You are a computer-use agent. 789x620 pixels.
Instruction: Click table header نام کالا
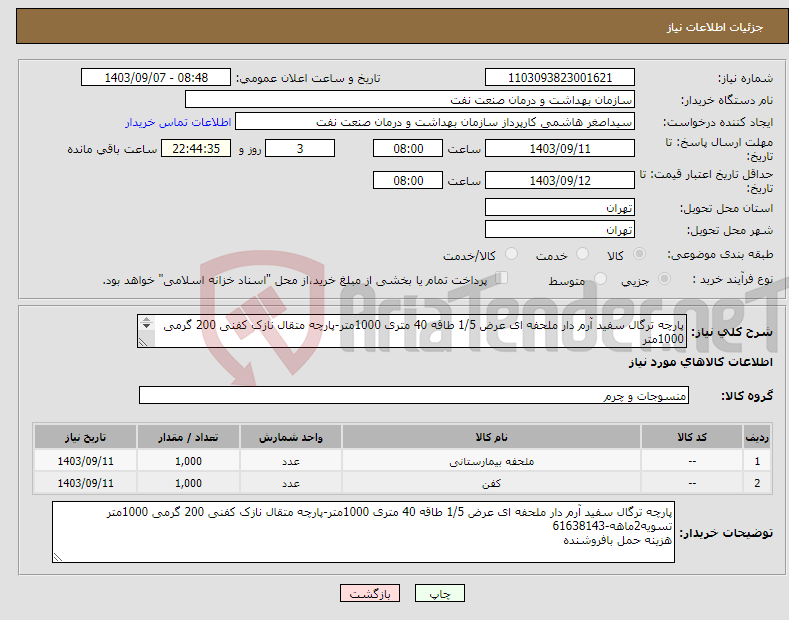click(491, 437)
